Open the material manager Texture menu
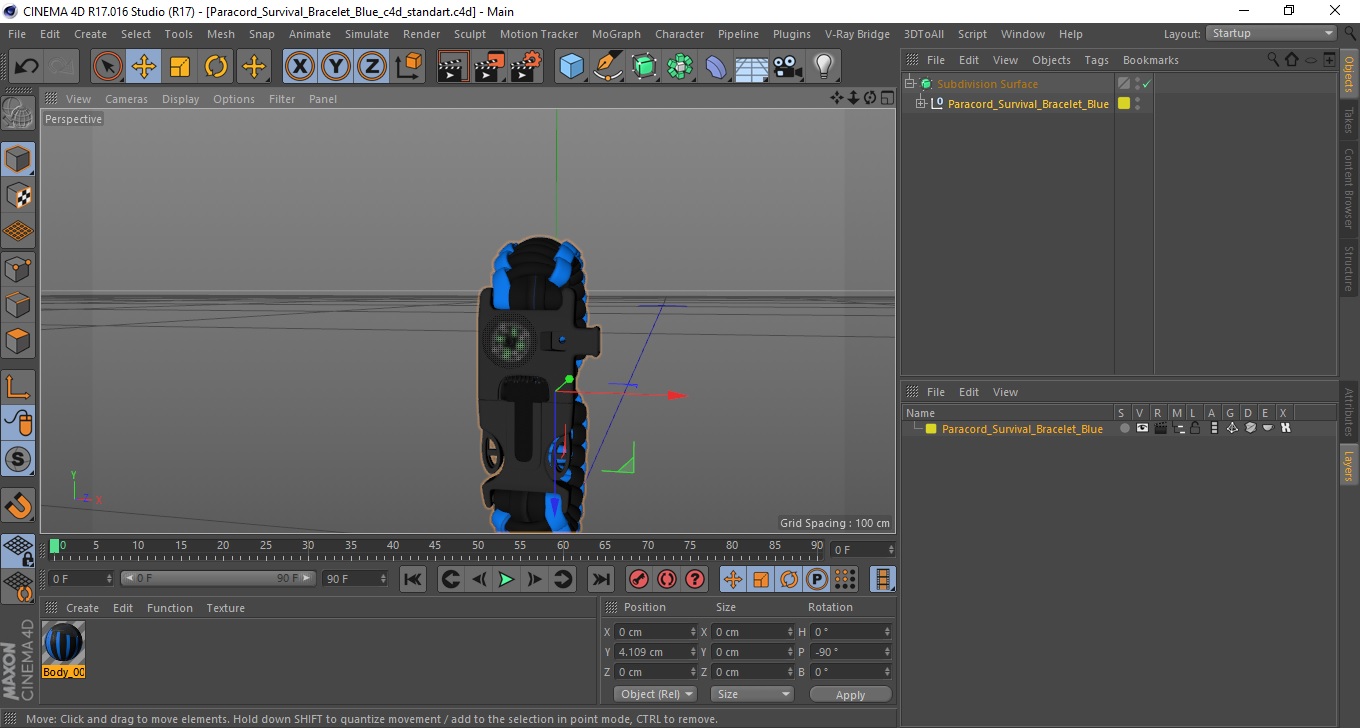The height and width of the screenshot is (728, 1360). (225, 608)
